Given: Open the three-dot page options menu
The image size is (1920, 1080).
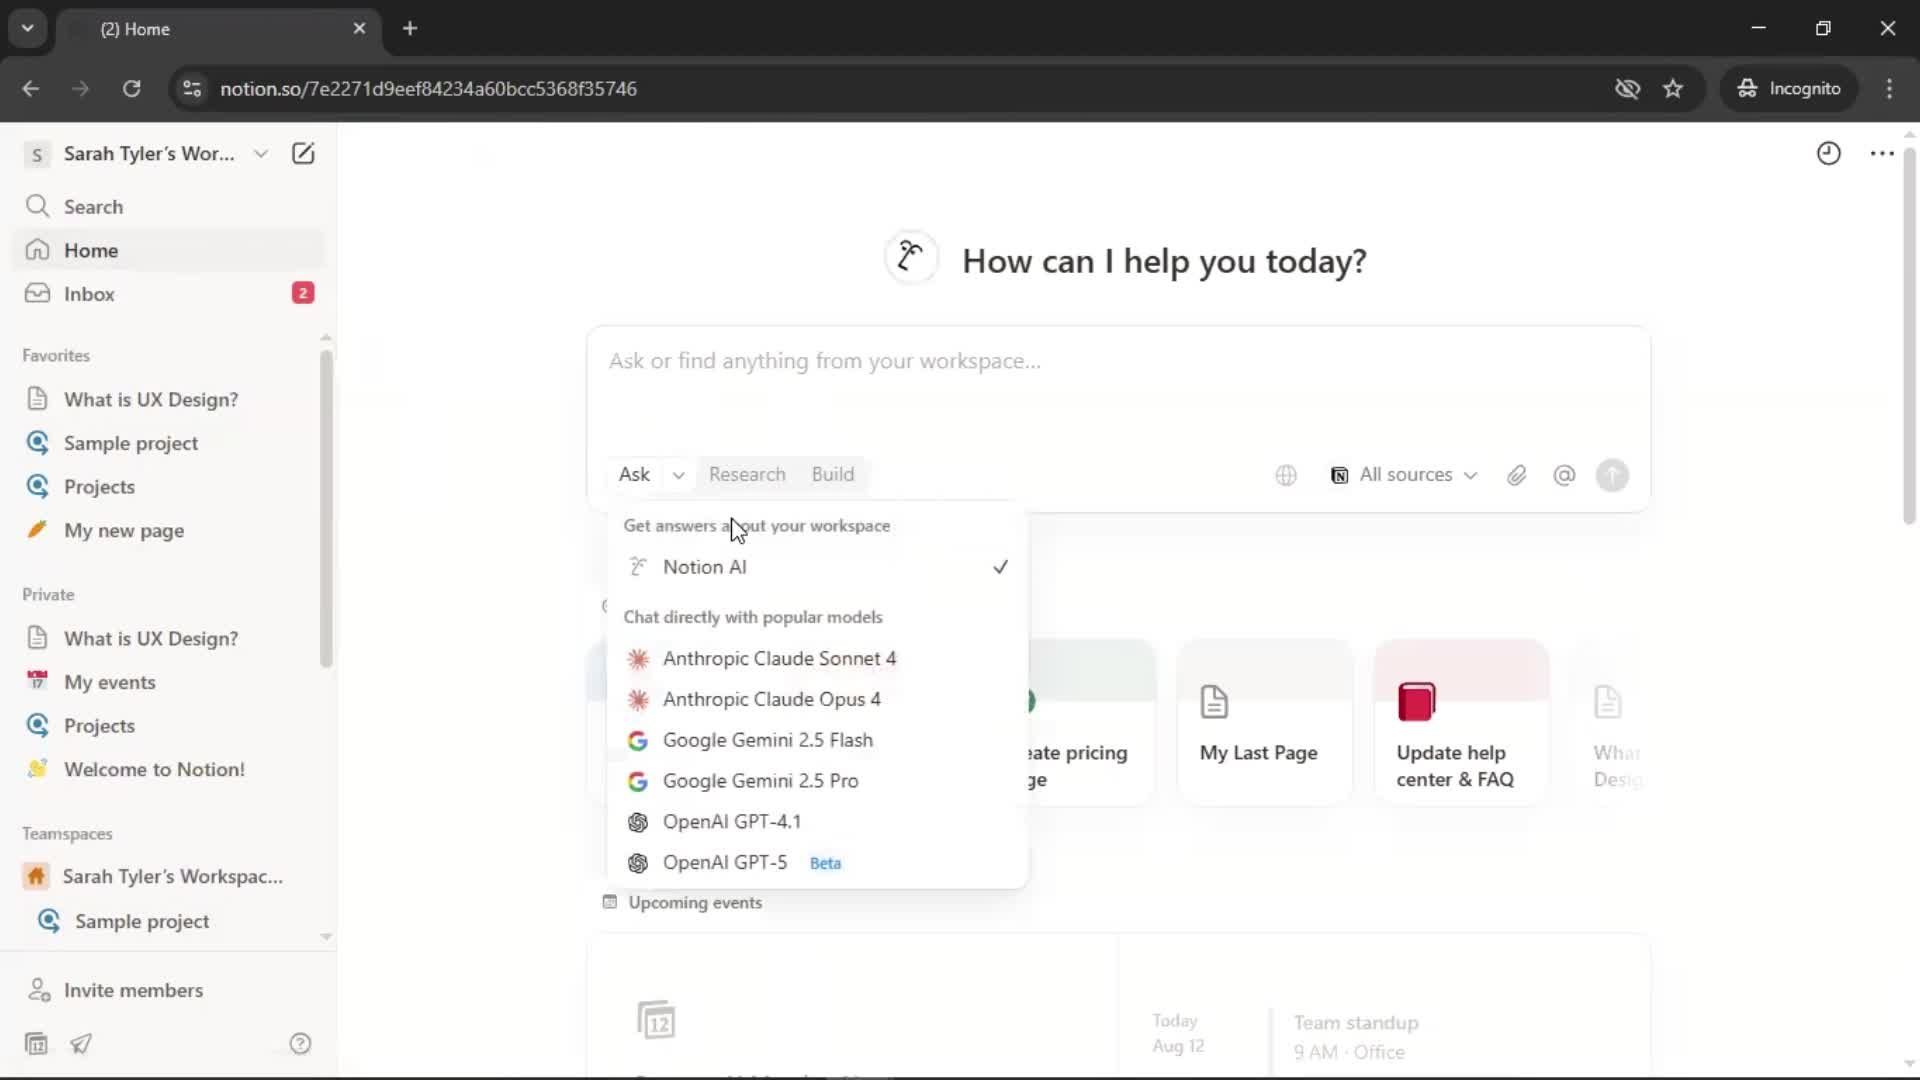Looking at the screenshot, I should (x=1882, y=153).
